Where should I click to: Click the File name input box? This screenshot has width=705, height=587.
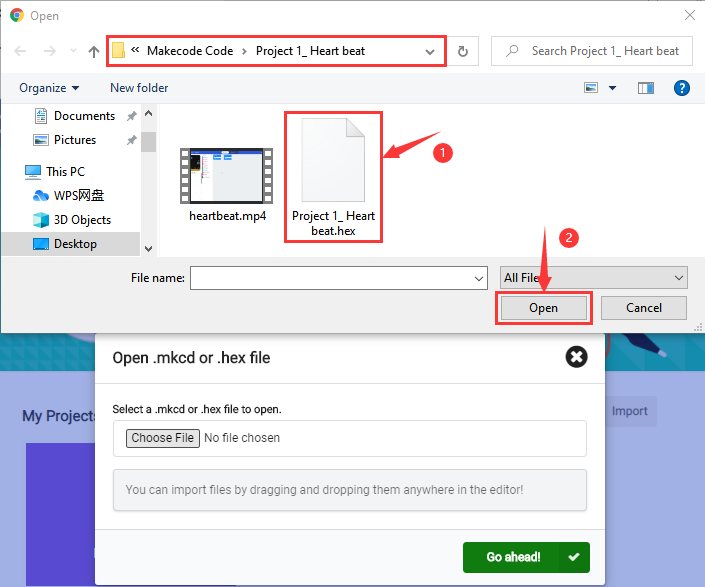pos(332,278)
